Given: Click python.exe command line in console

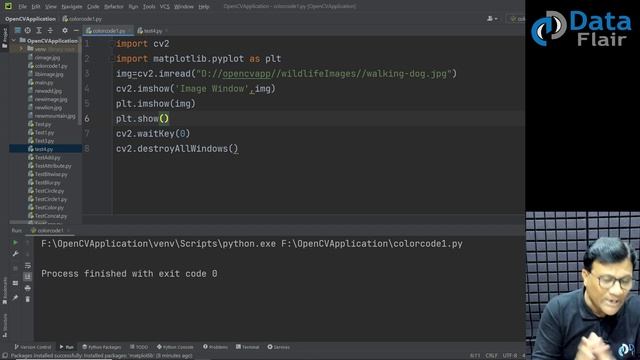Looking at the screenshot, I should [x=251, y=244].
